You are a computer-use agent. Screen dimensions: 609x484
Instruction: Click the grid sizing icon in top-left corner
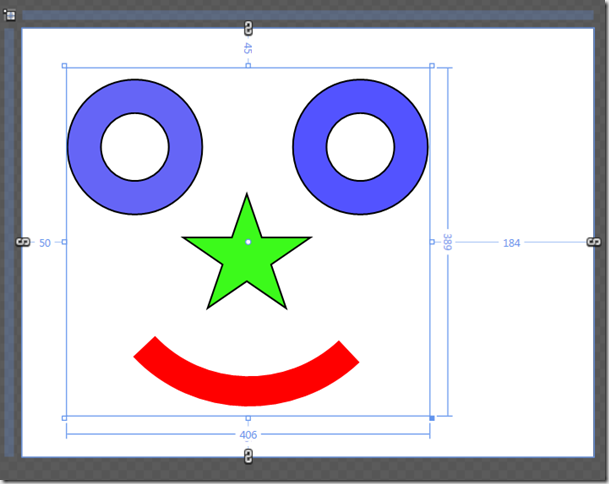pyautogui.click(x=9, y=15)
